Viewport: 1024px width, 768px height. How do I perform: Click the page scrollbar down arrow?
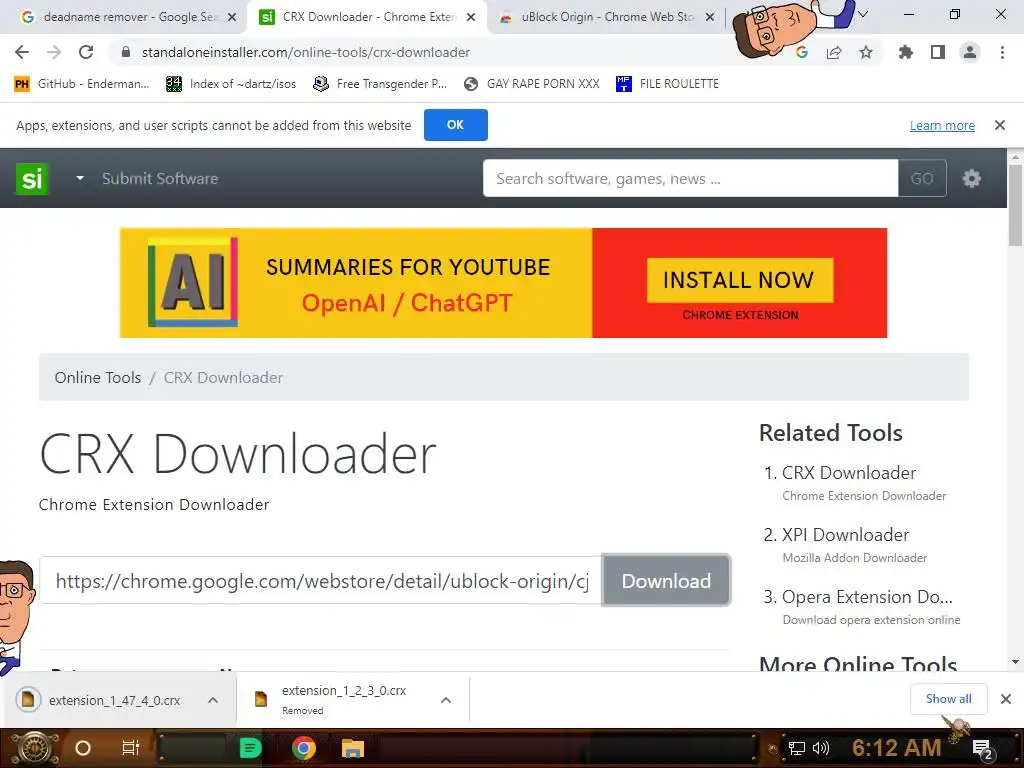tap(1015, 662)
